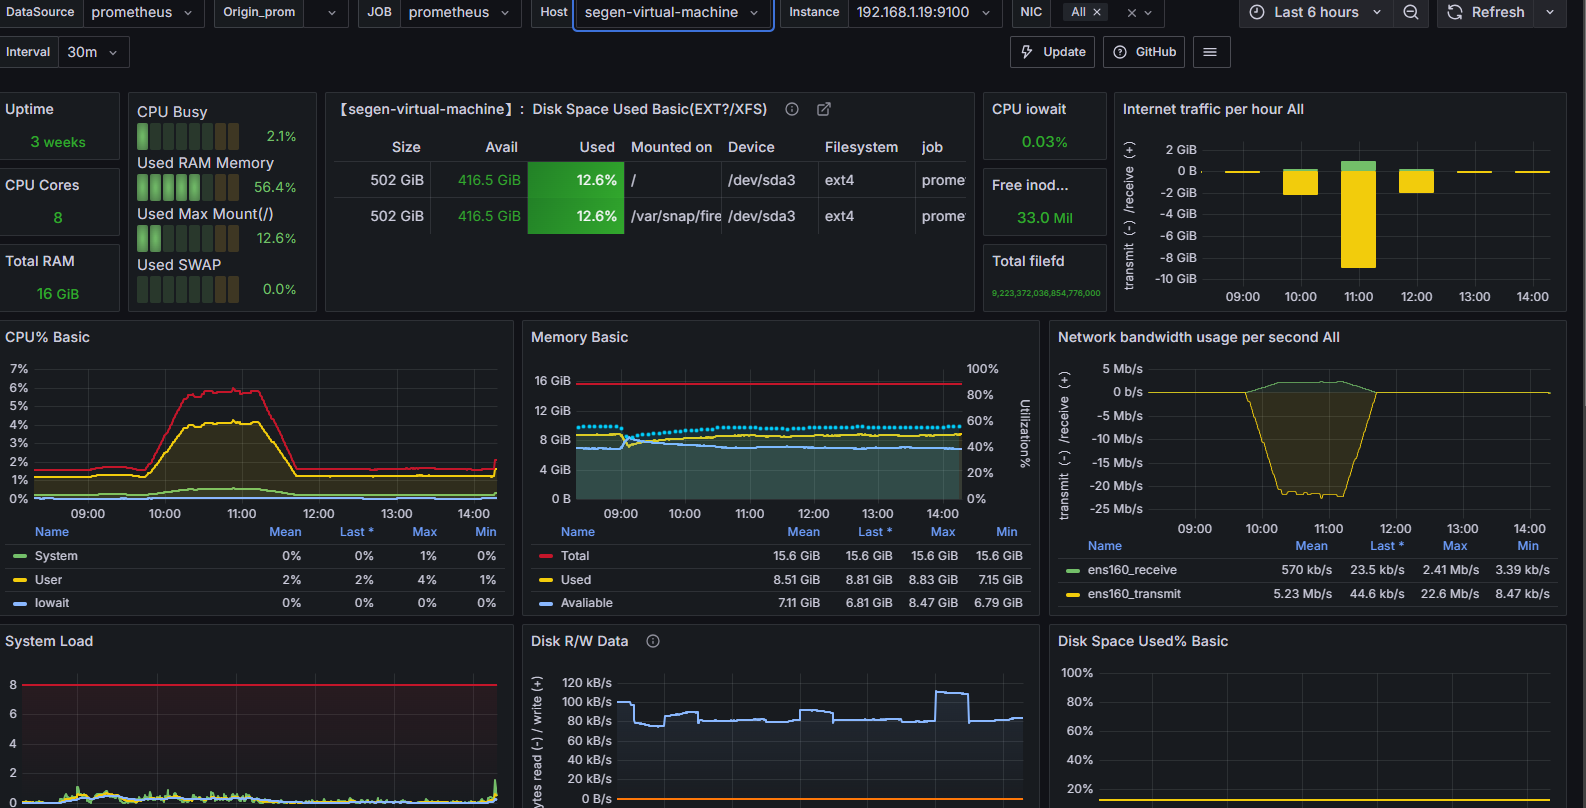Open the JOB prometheus dropdown
Viewport: 1586px width, 808px height.
click(x=460, y=12)
